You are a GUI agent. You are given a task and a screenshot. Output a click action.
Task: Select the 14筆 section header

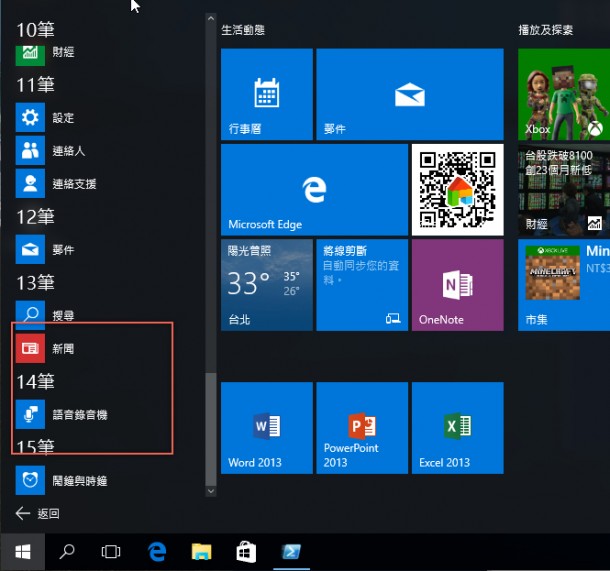(35, 382)
